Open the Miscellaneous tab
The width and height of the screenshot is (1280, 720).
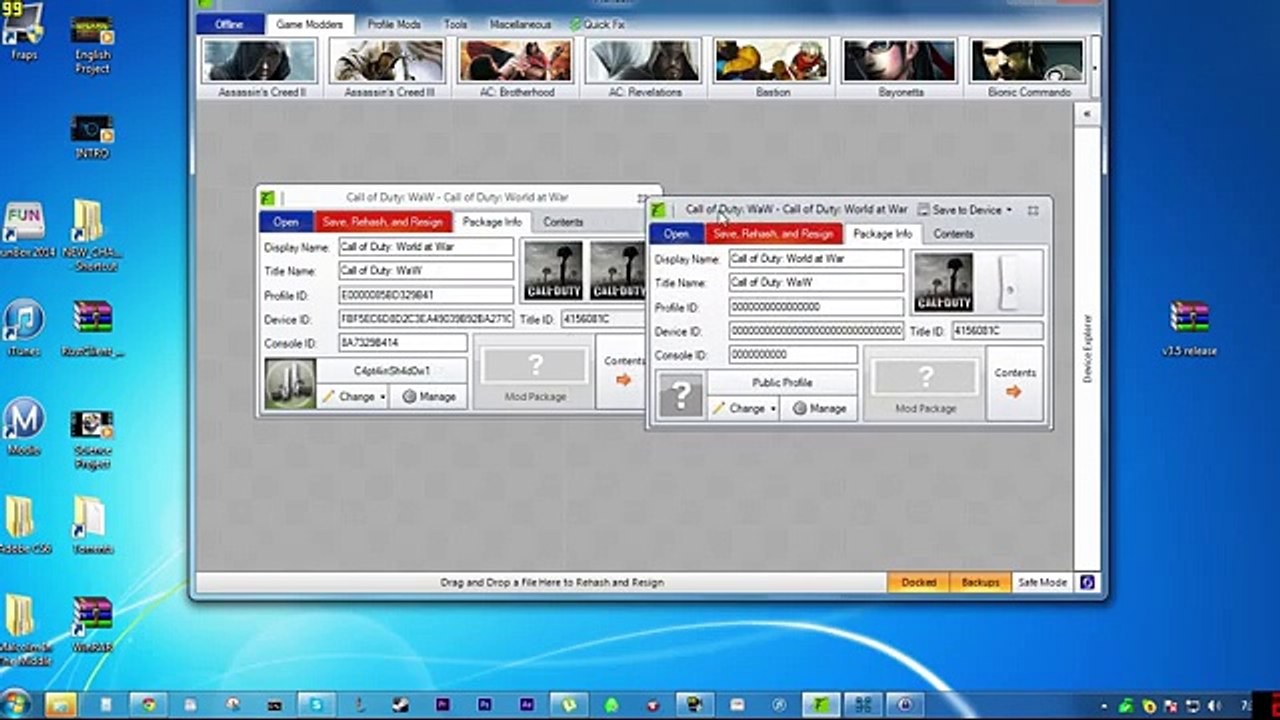(518, 24)
